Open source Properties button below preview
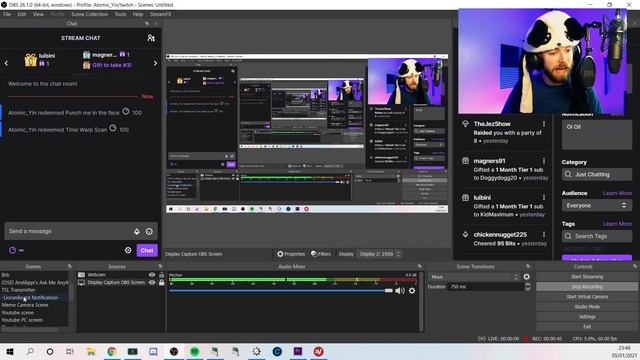Viewport: 640px width, 360px height. coord(291,254)
